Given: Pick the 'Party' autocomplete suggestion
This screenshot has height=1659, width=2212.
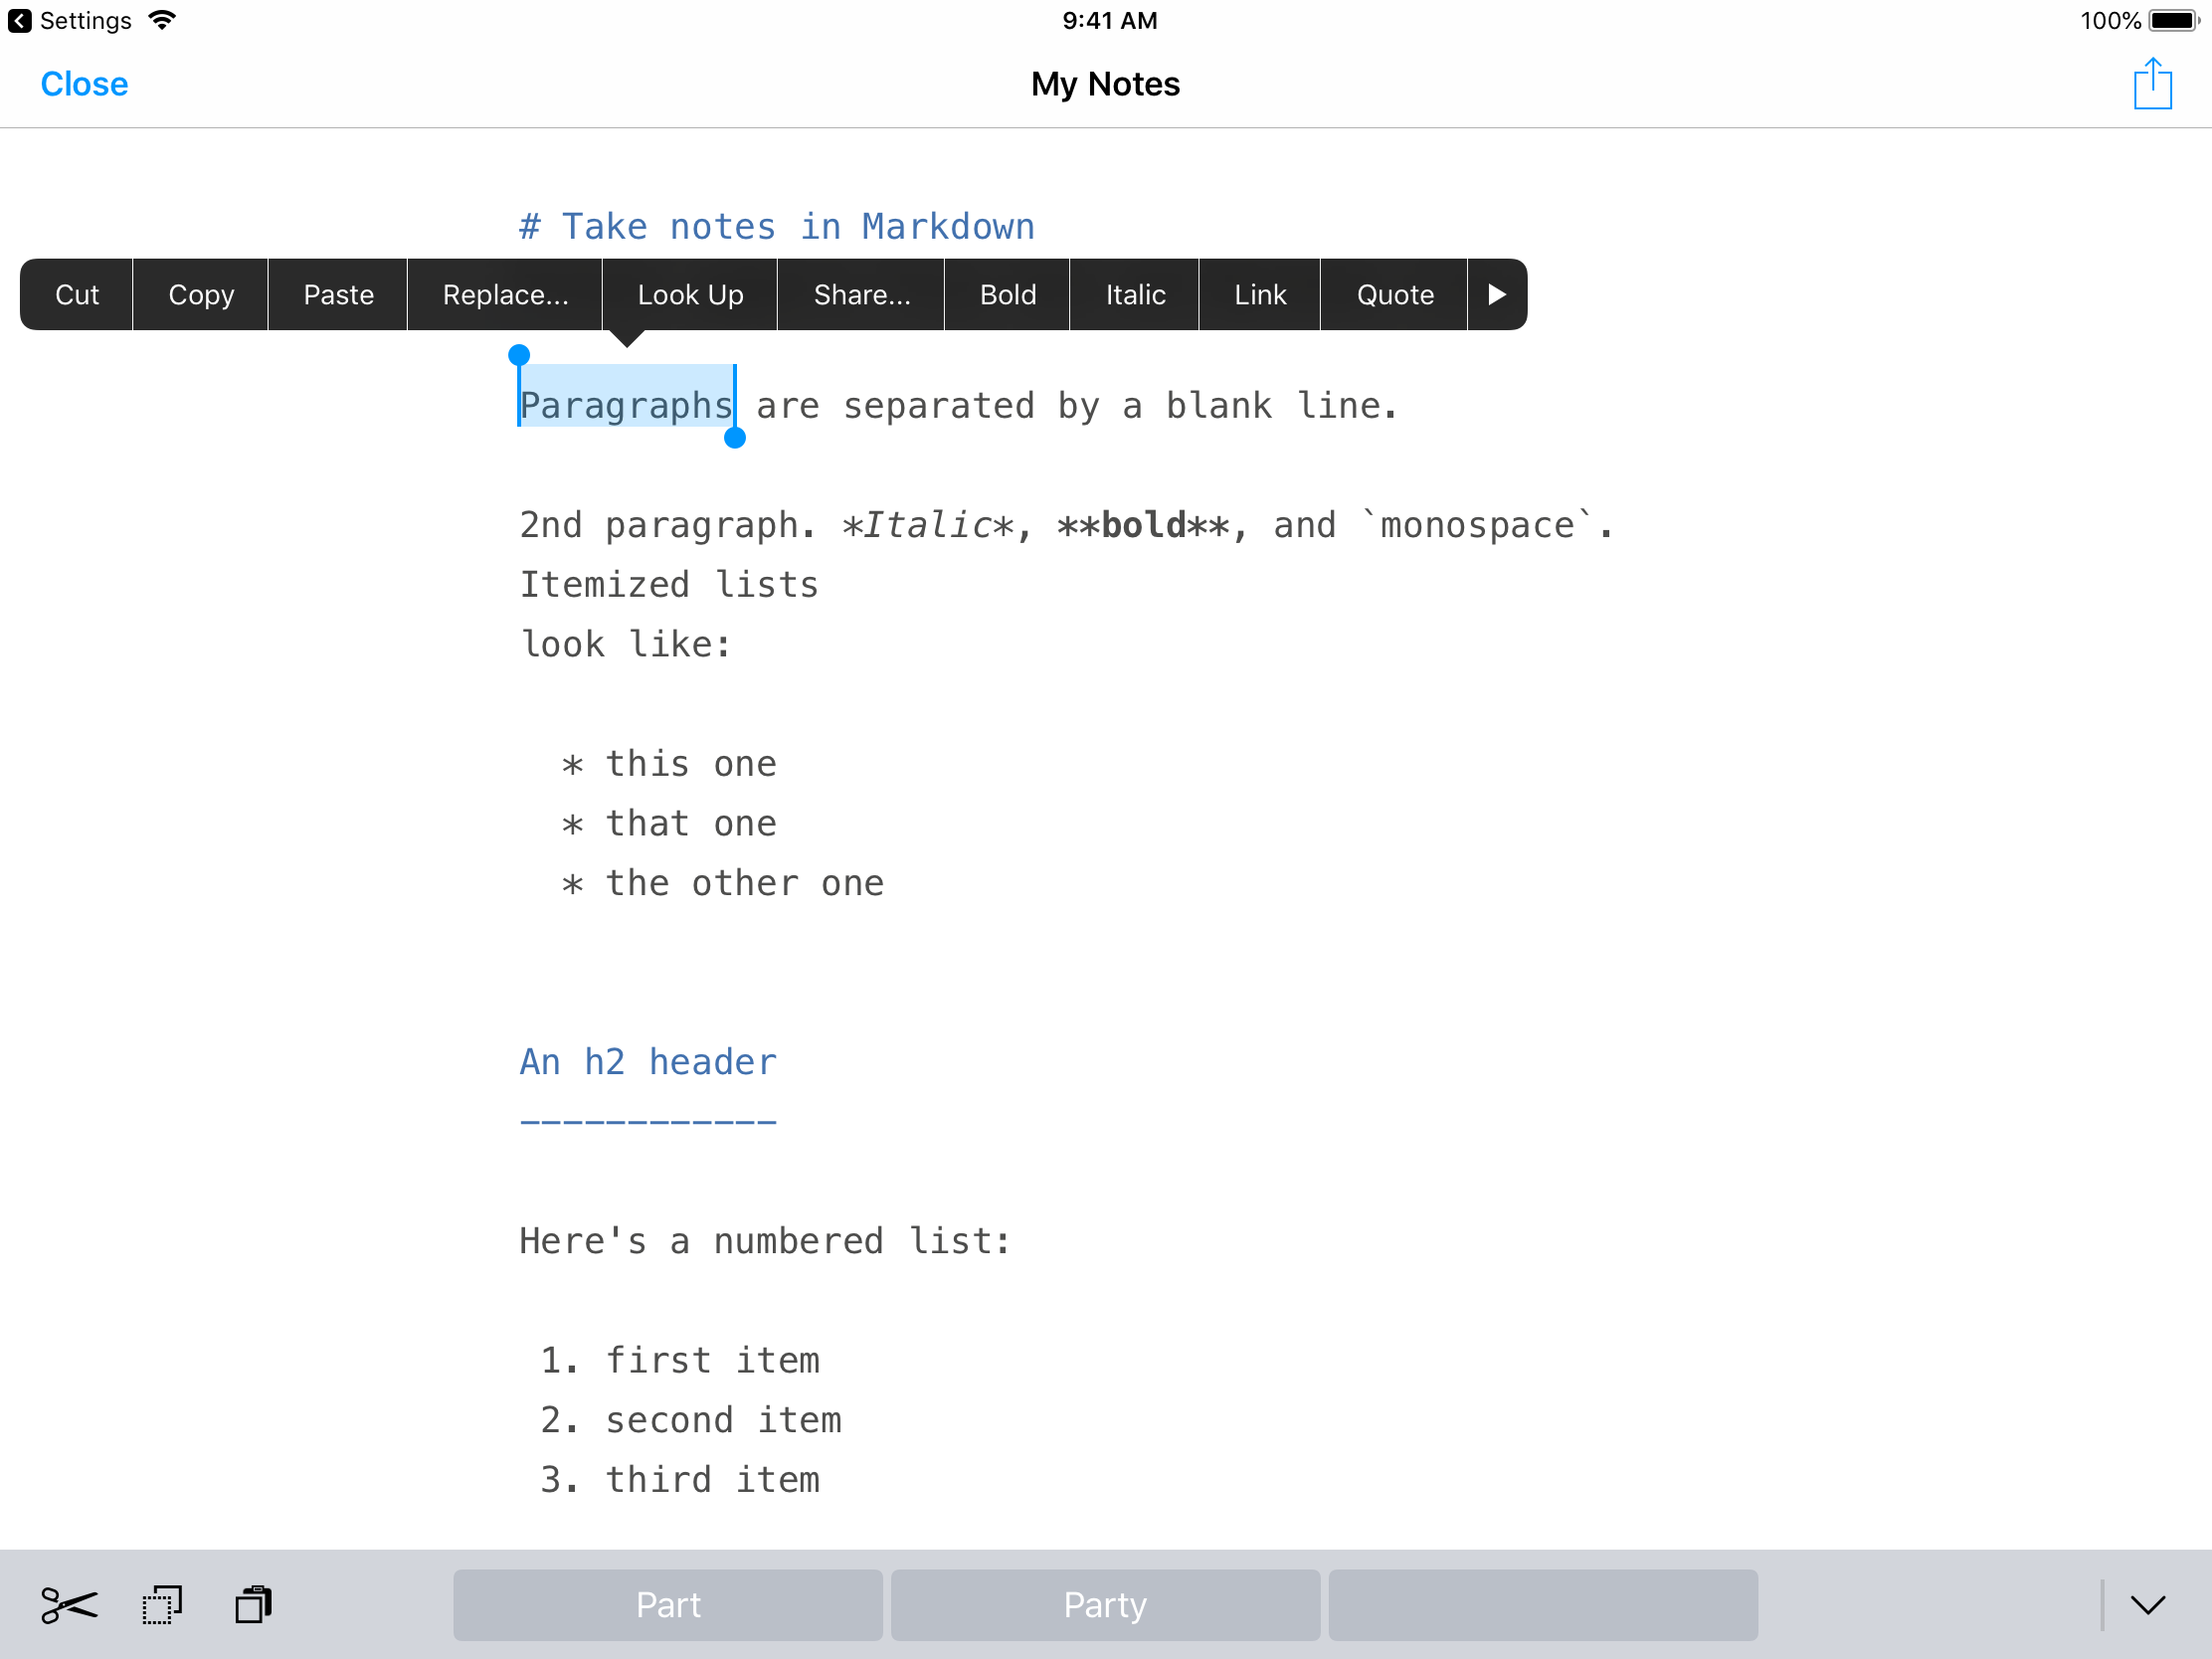Looking at the screenshot, I should coord(1105,1605).
